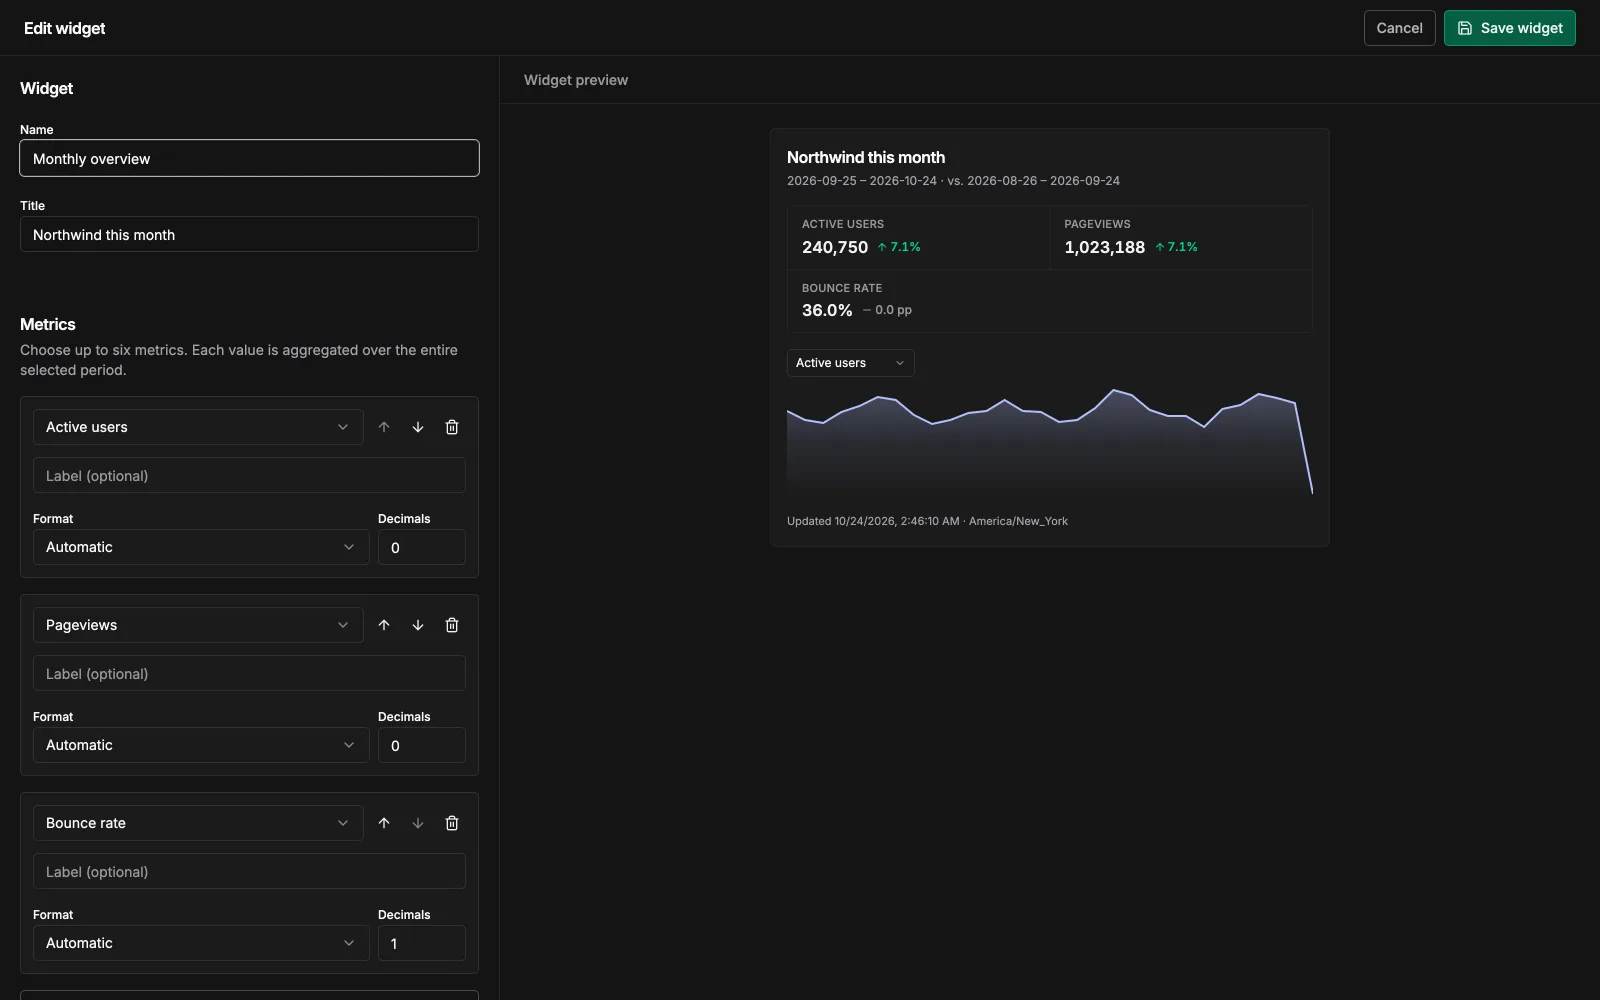Delete the Pageviews metric
The image size is (1600, 1000).
pos(452,625)
